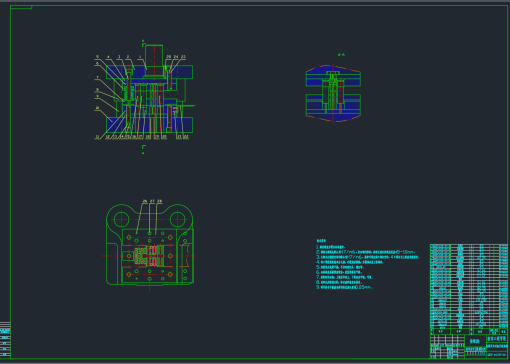Select upper cutting-plane marker above front view
510x364 pixels.
coord(143,44)
